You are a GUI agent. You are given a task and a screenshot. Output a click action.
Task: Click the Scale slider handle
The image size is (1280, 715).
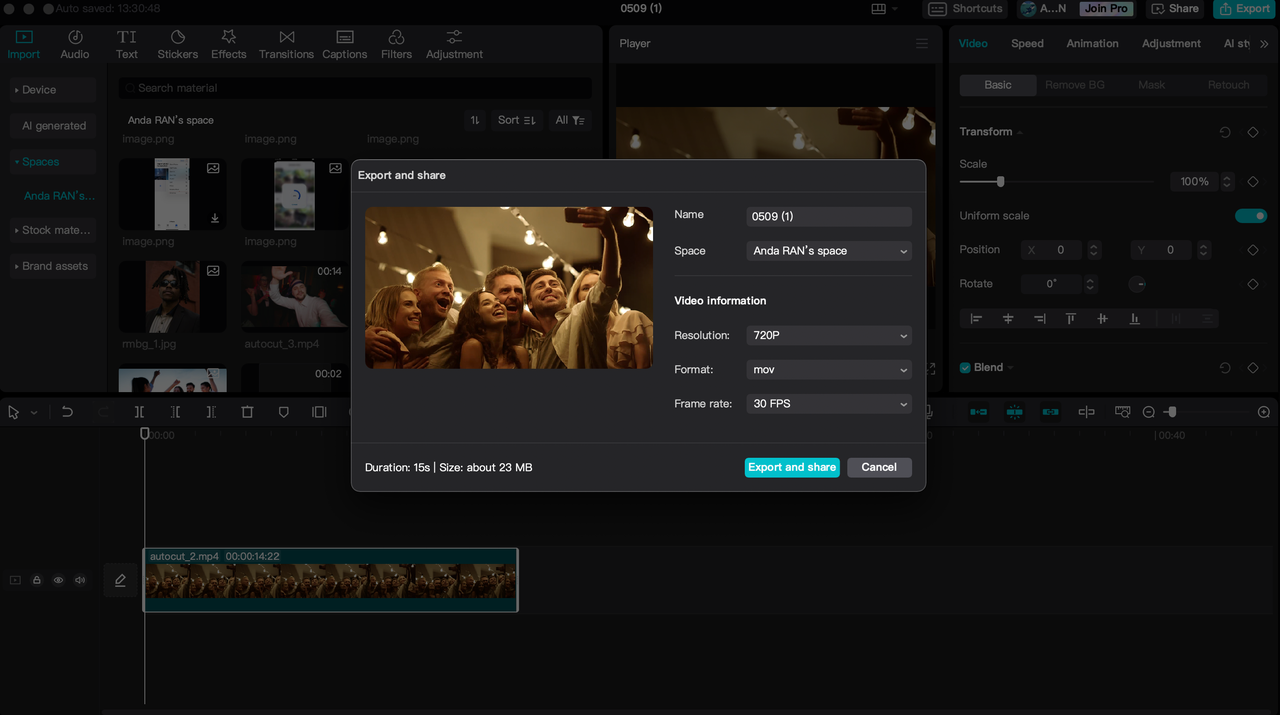pyautogui.click(x=1000, y=182)
